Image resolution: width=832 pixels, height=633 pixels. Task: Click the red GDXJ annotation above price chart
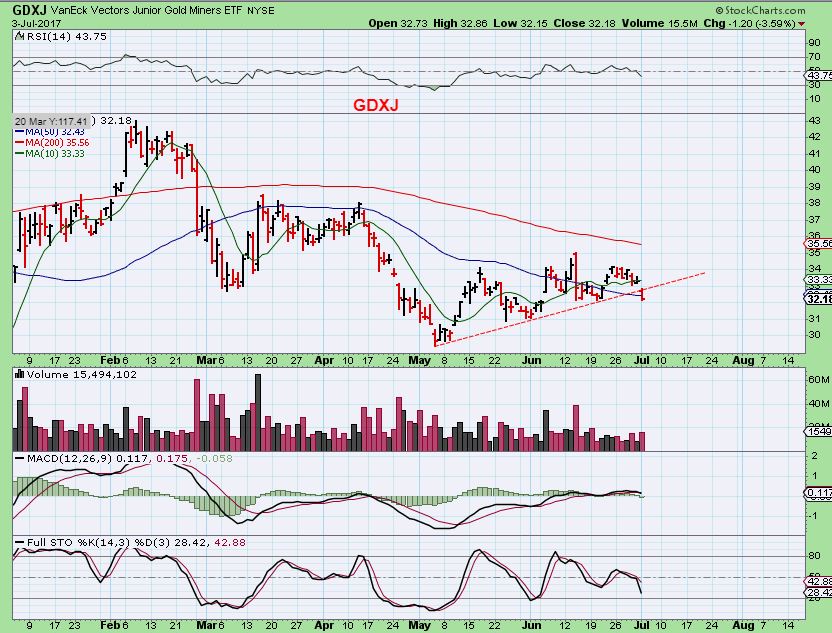376,105
